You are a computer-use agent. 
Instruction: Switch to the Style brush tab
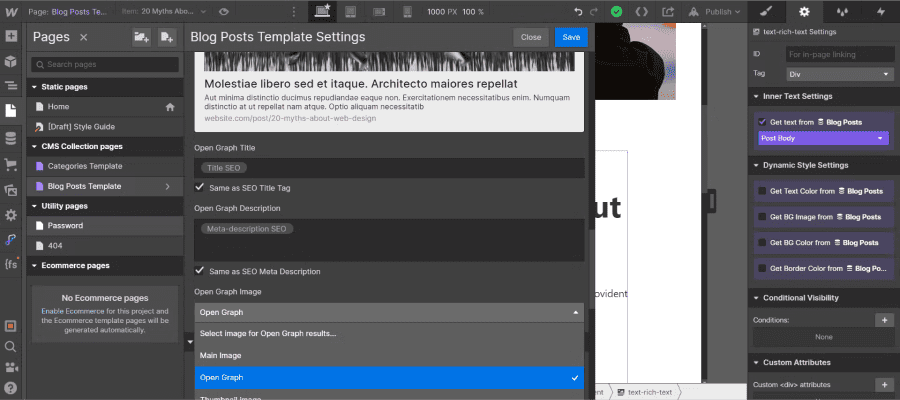767,11
